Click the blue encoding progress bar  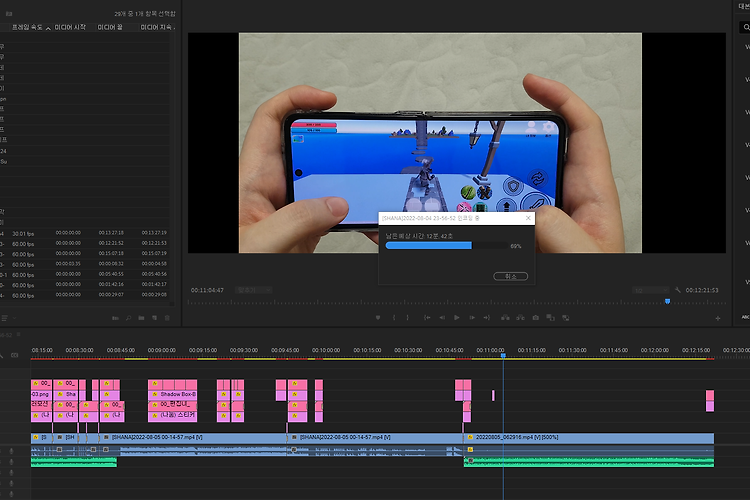pyautogui.click(x=429, y=245)
